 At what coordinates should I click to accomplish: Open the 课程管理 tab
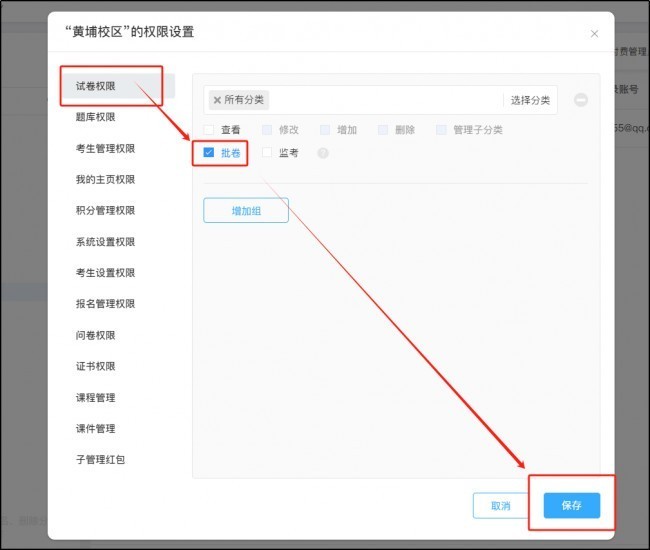(x=95, y=397)
